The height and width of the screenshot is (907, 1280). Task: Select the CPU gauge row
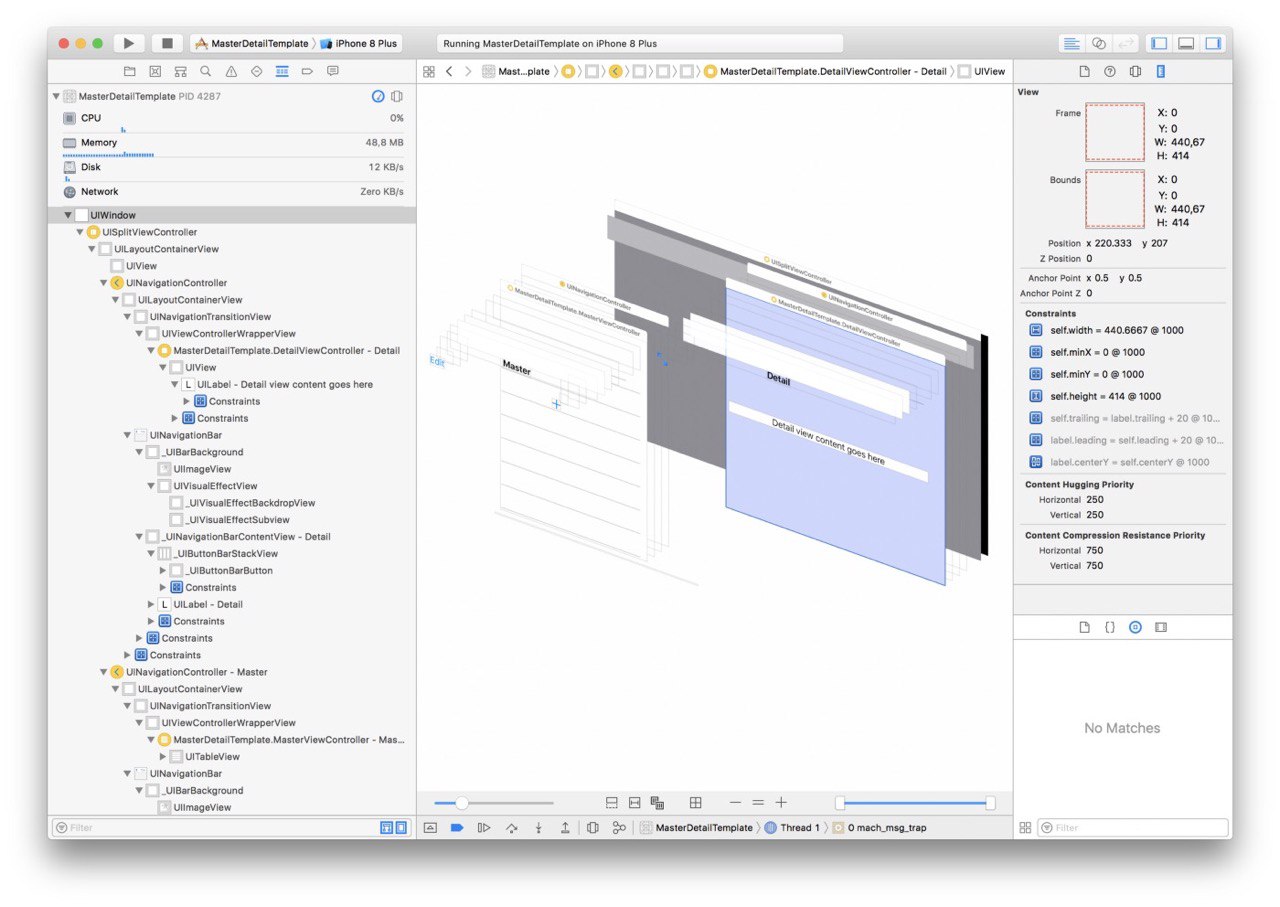tap(233, 120)
